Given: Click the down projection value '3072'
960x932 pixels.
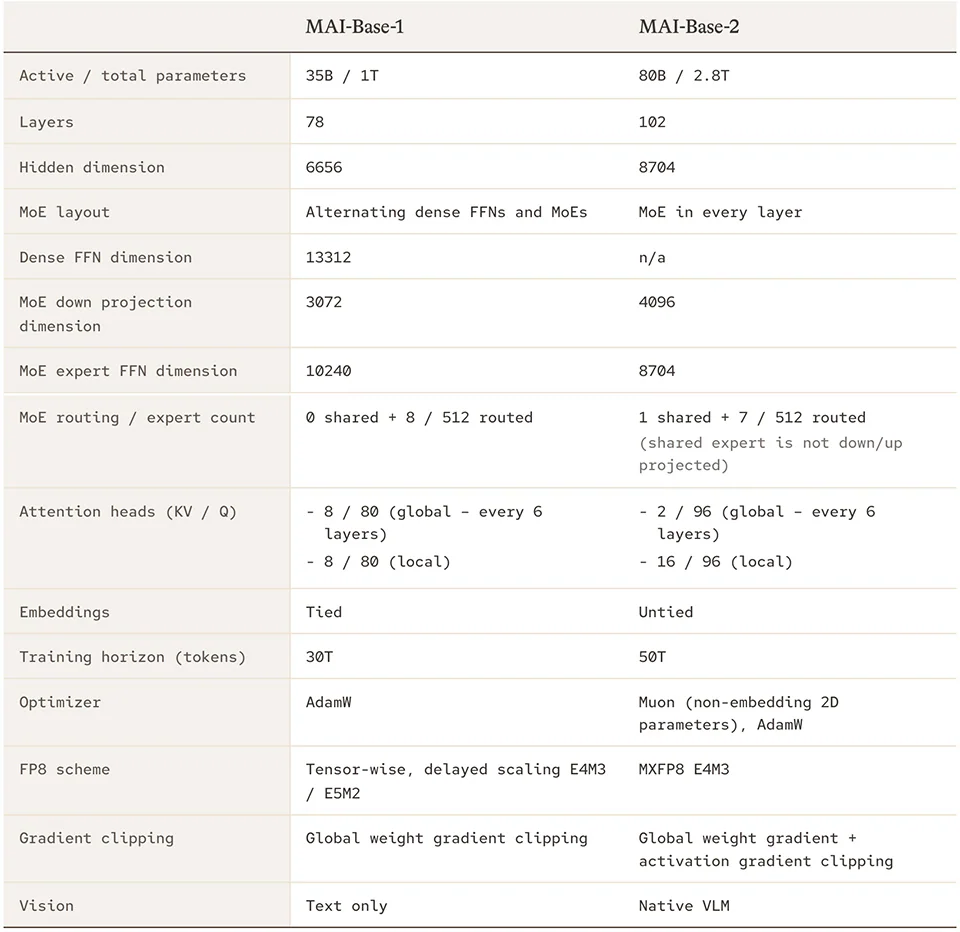Looking at the screenshot, I should pos(324,303).
